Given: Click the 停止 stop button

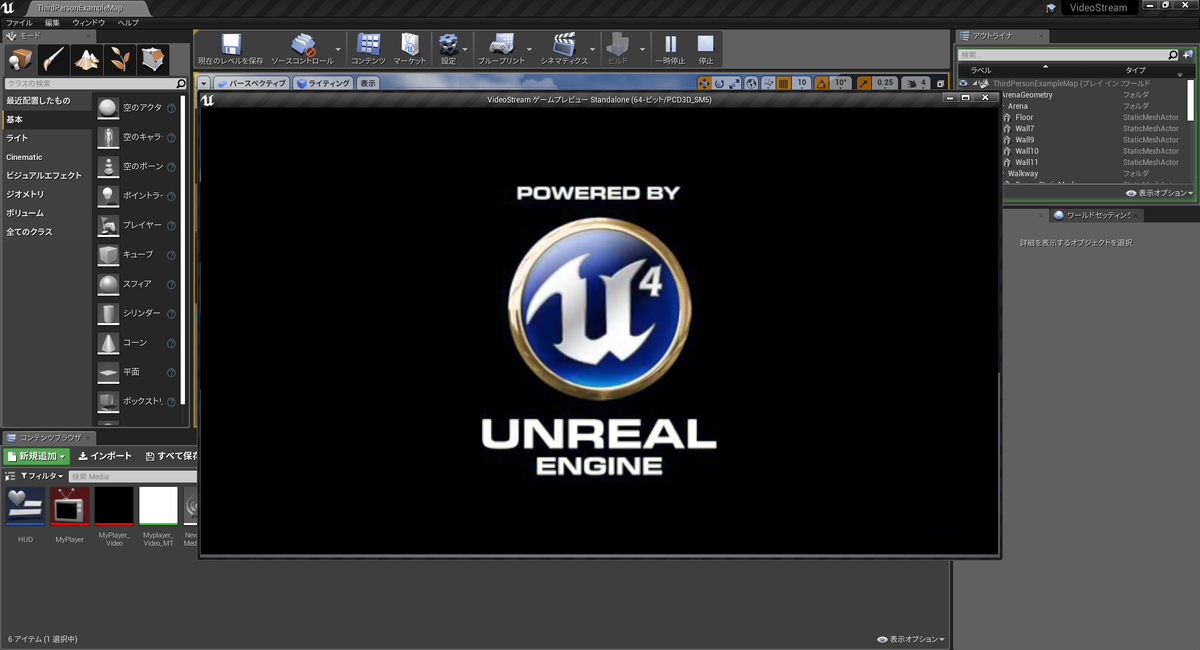Looking at the screenshot, I should pyautogui.click(x=706, y=49).
